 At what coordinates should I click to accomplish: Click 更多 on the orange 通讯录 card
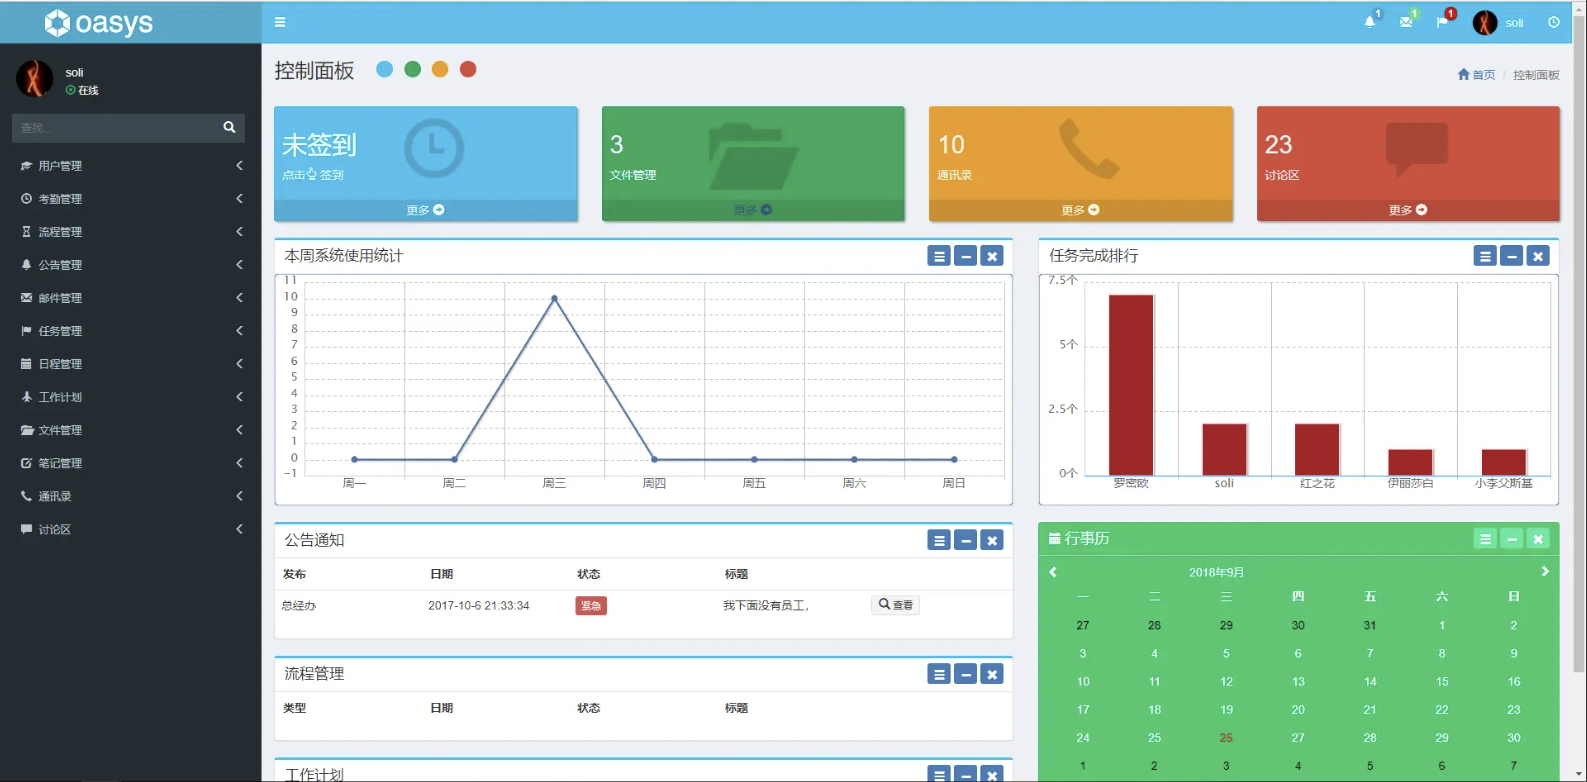coord(1081,210)
